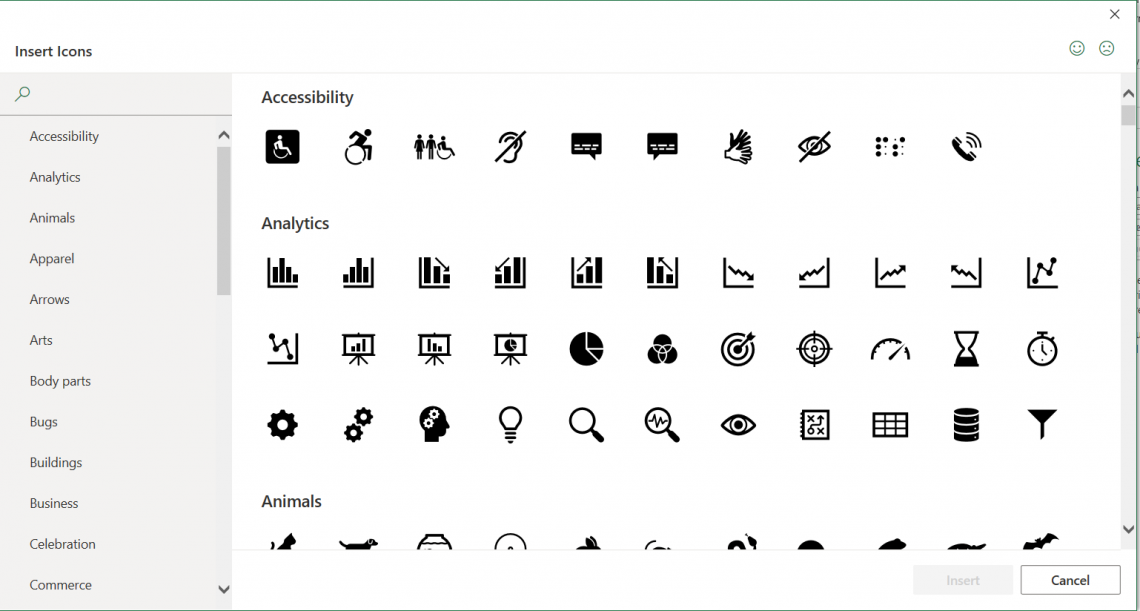Image resolution: width=1140 pixels, height=611 pixels.
Task: Select the database cylinder icon
Action: click(966, 425)
